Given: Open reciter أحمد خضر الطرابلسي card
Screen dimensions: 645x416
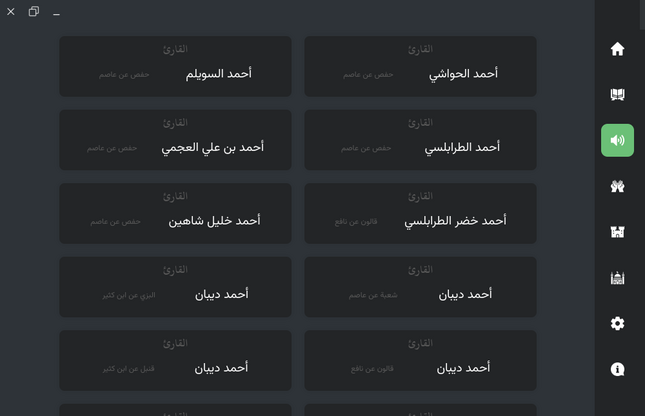Looking at the screenshot, I should (x=420, y=213).
